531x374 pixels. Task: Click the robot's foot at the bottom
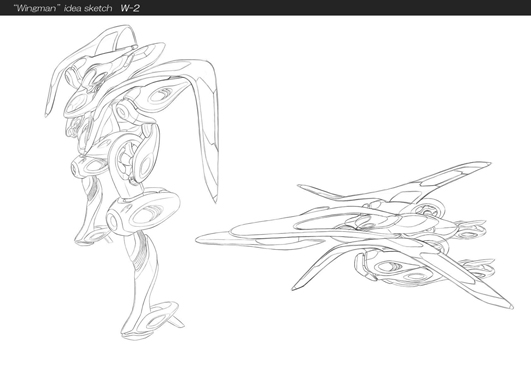tap(151, 321)
